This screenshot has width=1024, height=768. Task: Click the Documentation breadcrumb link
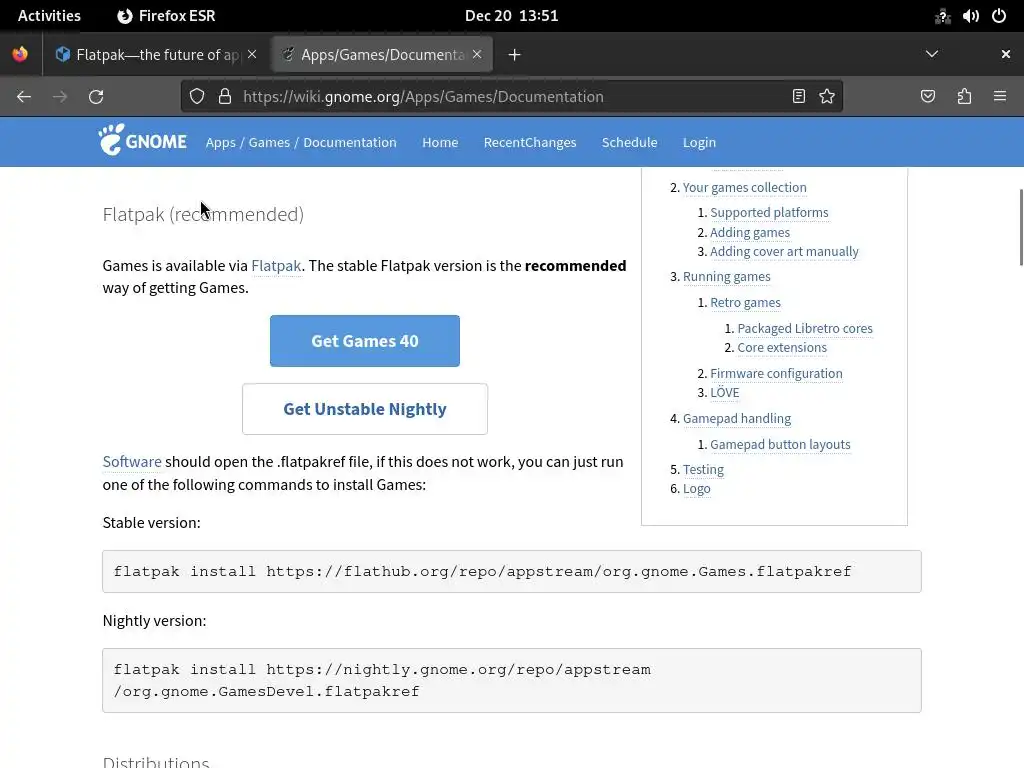(x=349, y=142)
